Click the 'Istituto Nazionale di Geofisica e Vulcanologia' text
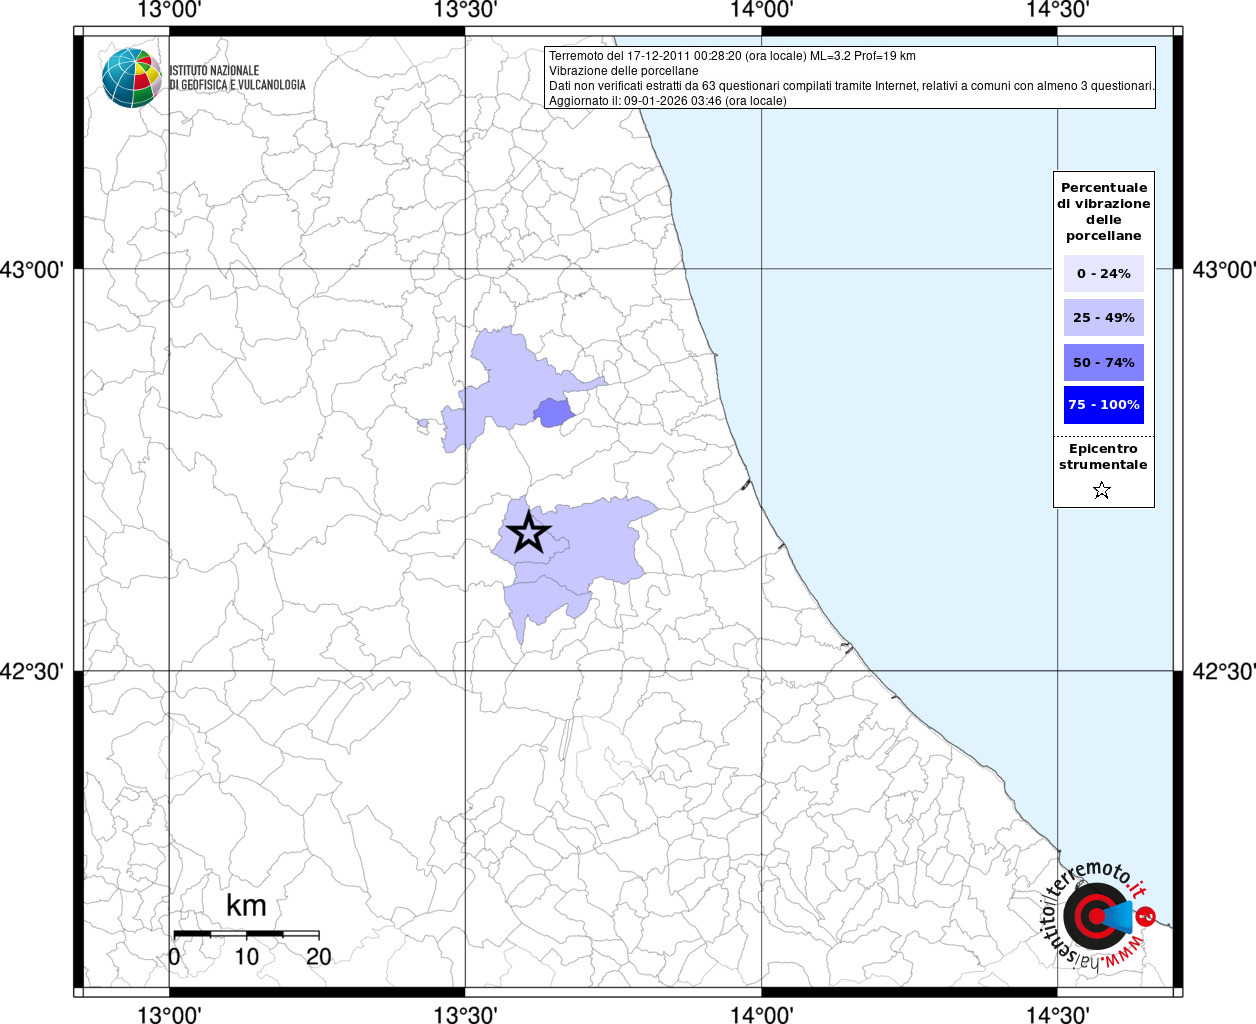Screen dimensions: 1256x1024 coord(237,78)
